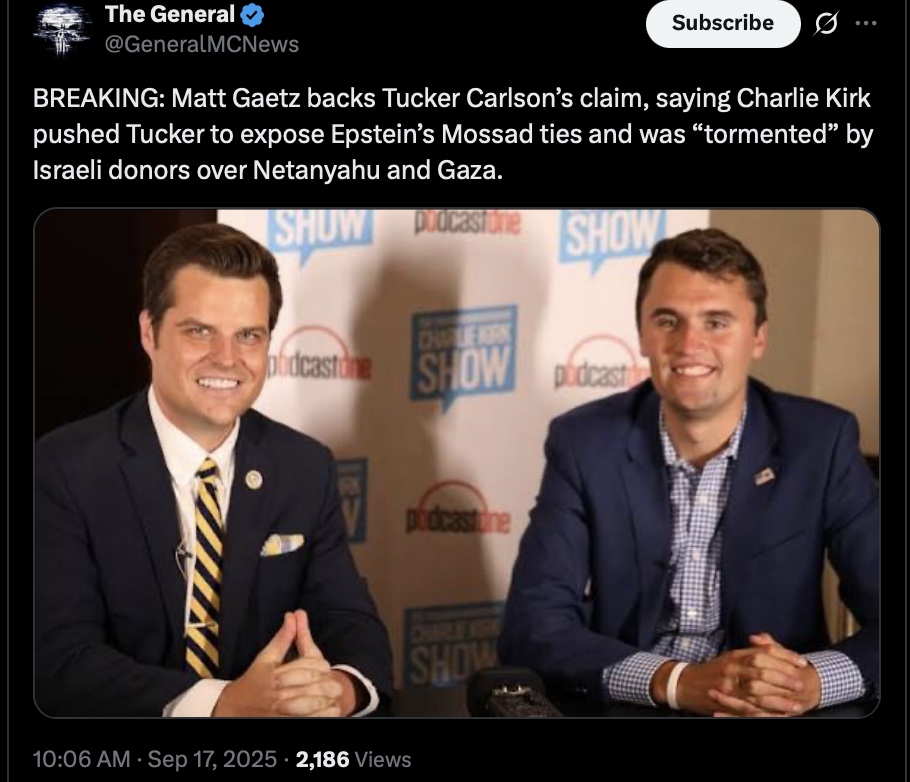This screenshot has width=910, height=782.
Task: Click the center Charlie Kirk Show backdrop logo
Action: point(463,355)
